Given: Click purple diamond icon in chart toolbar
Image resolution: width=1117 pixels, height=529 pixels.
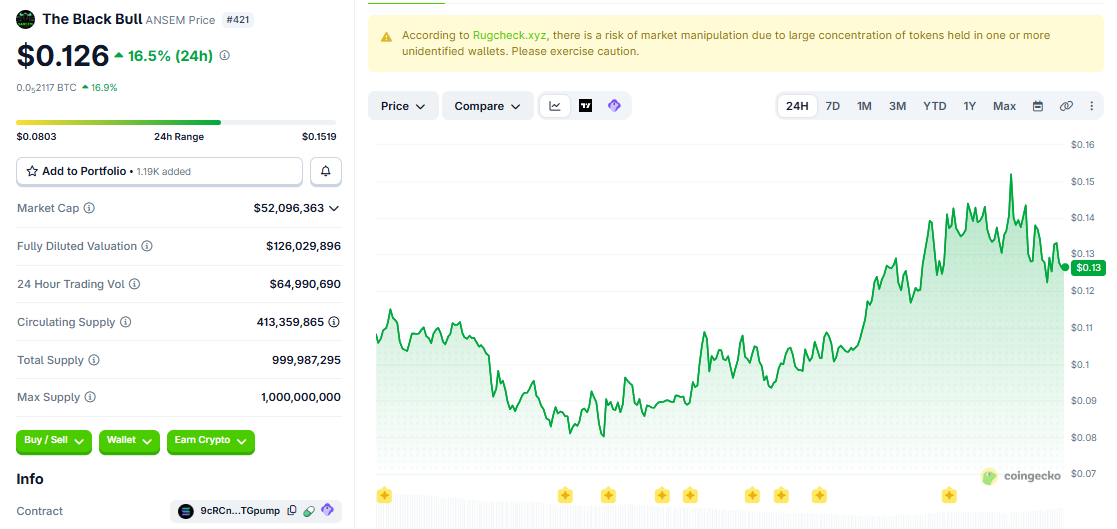Looking at the screenshot, I should [614, 106].
